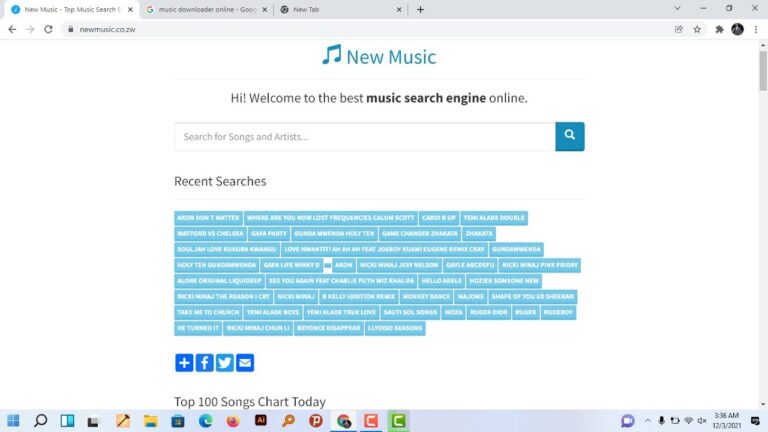
Task: Open the clock and date in taskbar
Action: tap(726, 421)
